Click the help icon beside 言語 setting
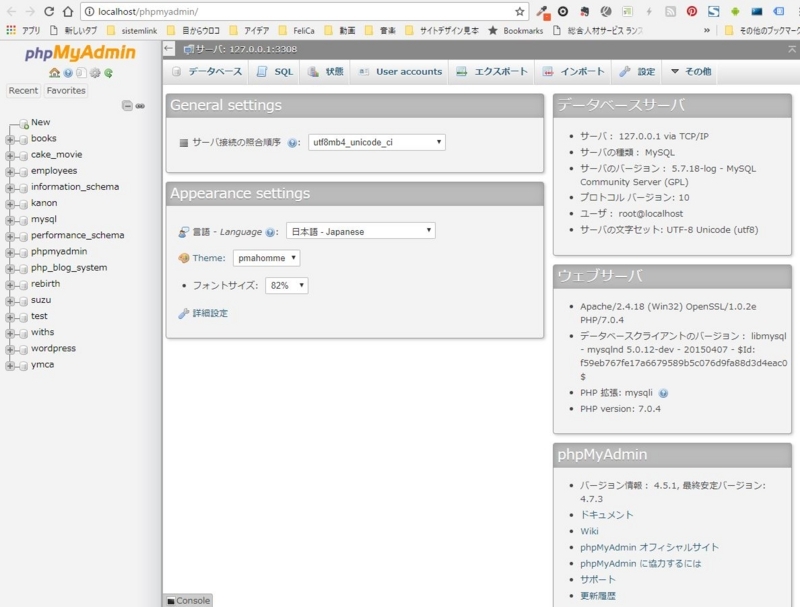 (268, 231)
